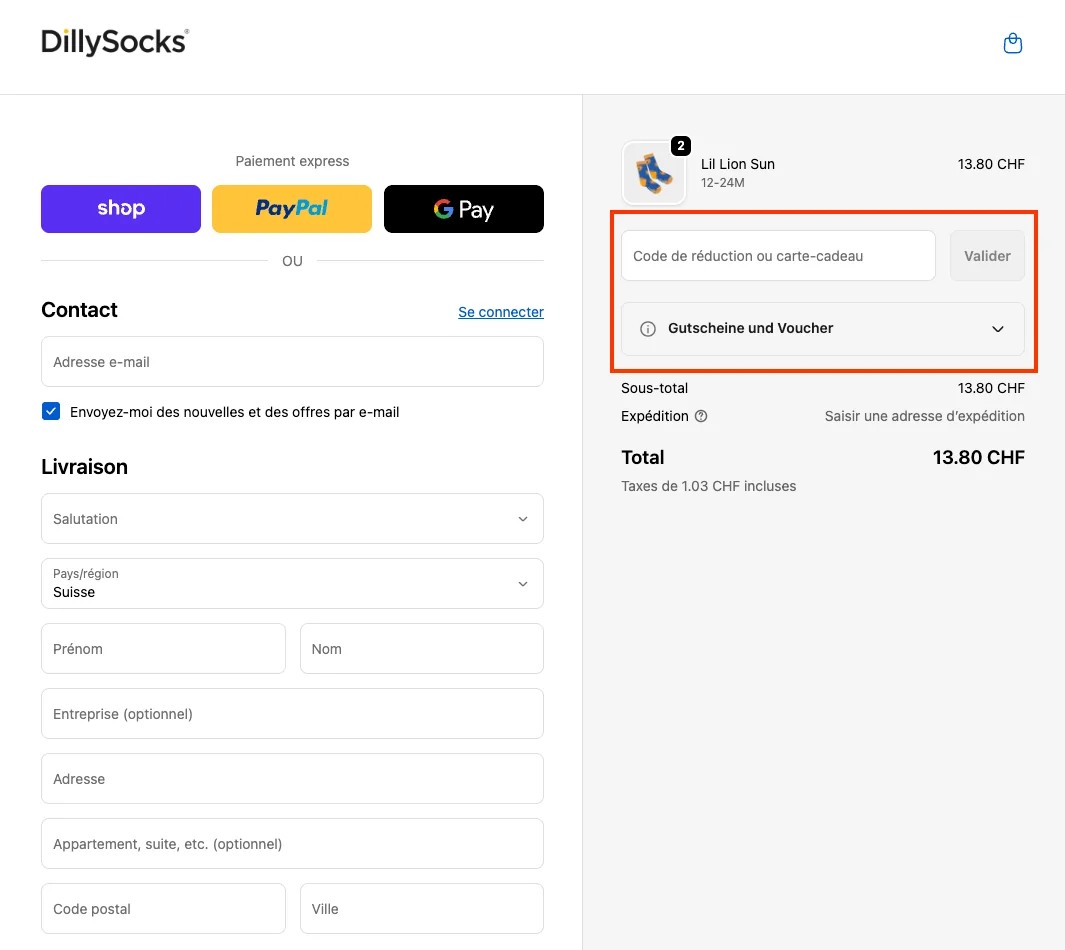Click the DillySocks logo
Viewport: 1065px width, 950px height.
click(113, 44)
